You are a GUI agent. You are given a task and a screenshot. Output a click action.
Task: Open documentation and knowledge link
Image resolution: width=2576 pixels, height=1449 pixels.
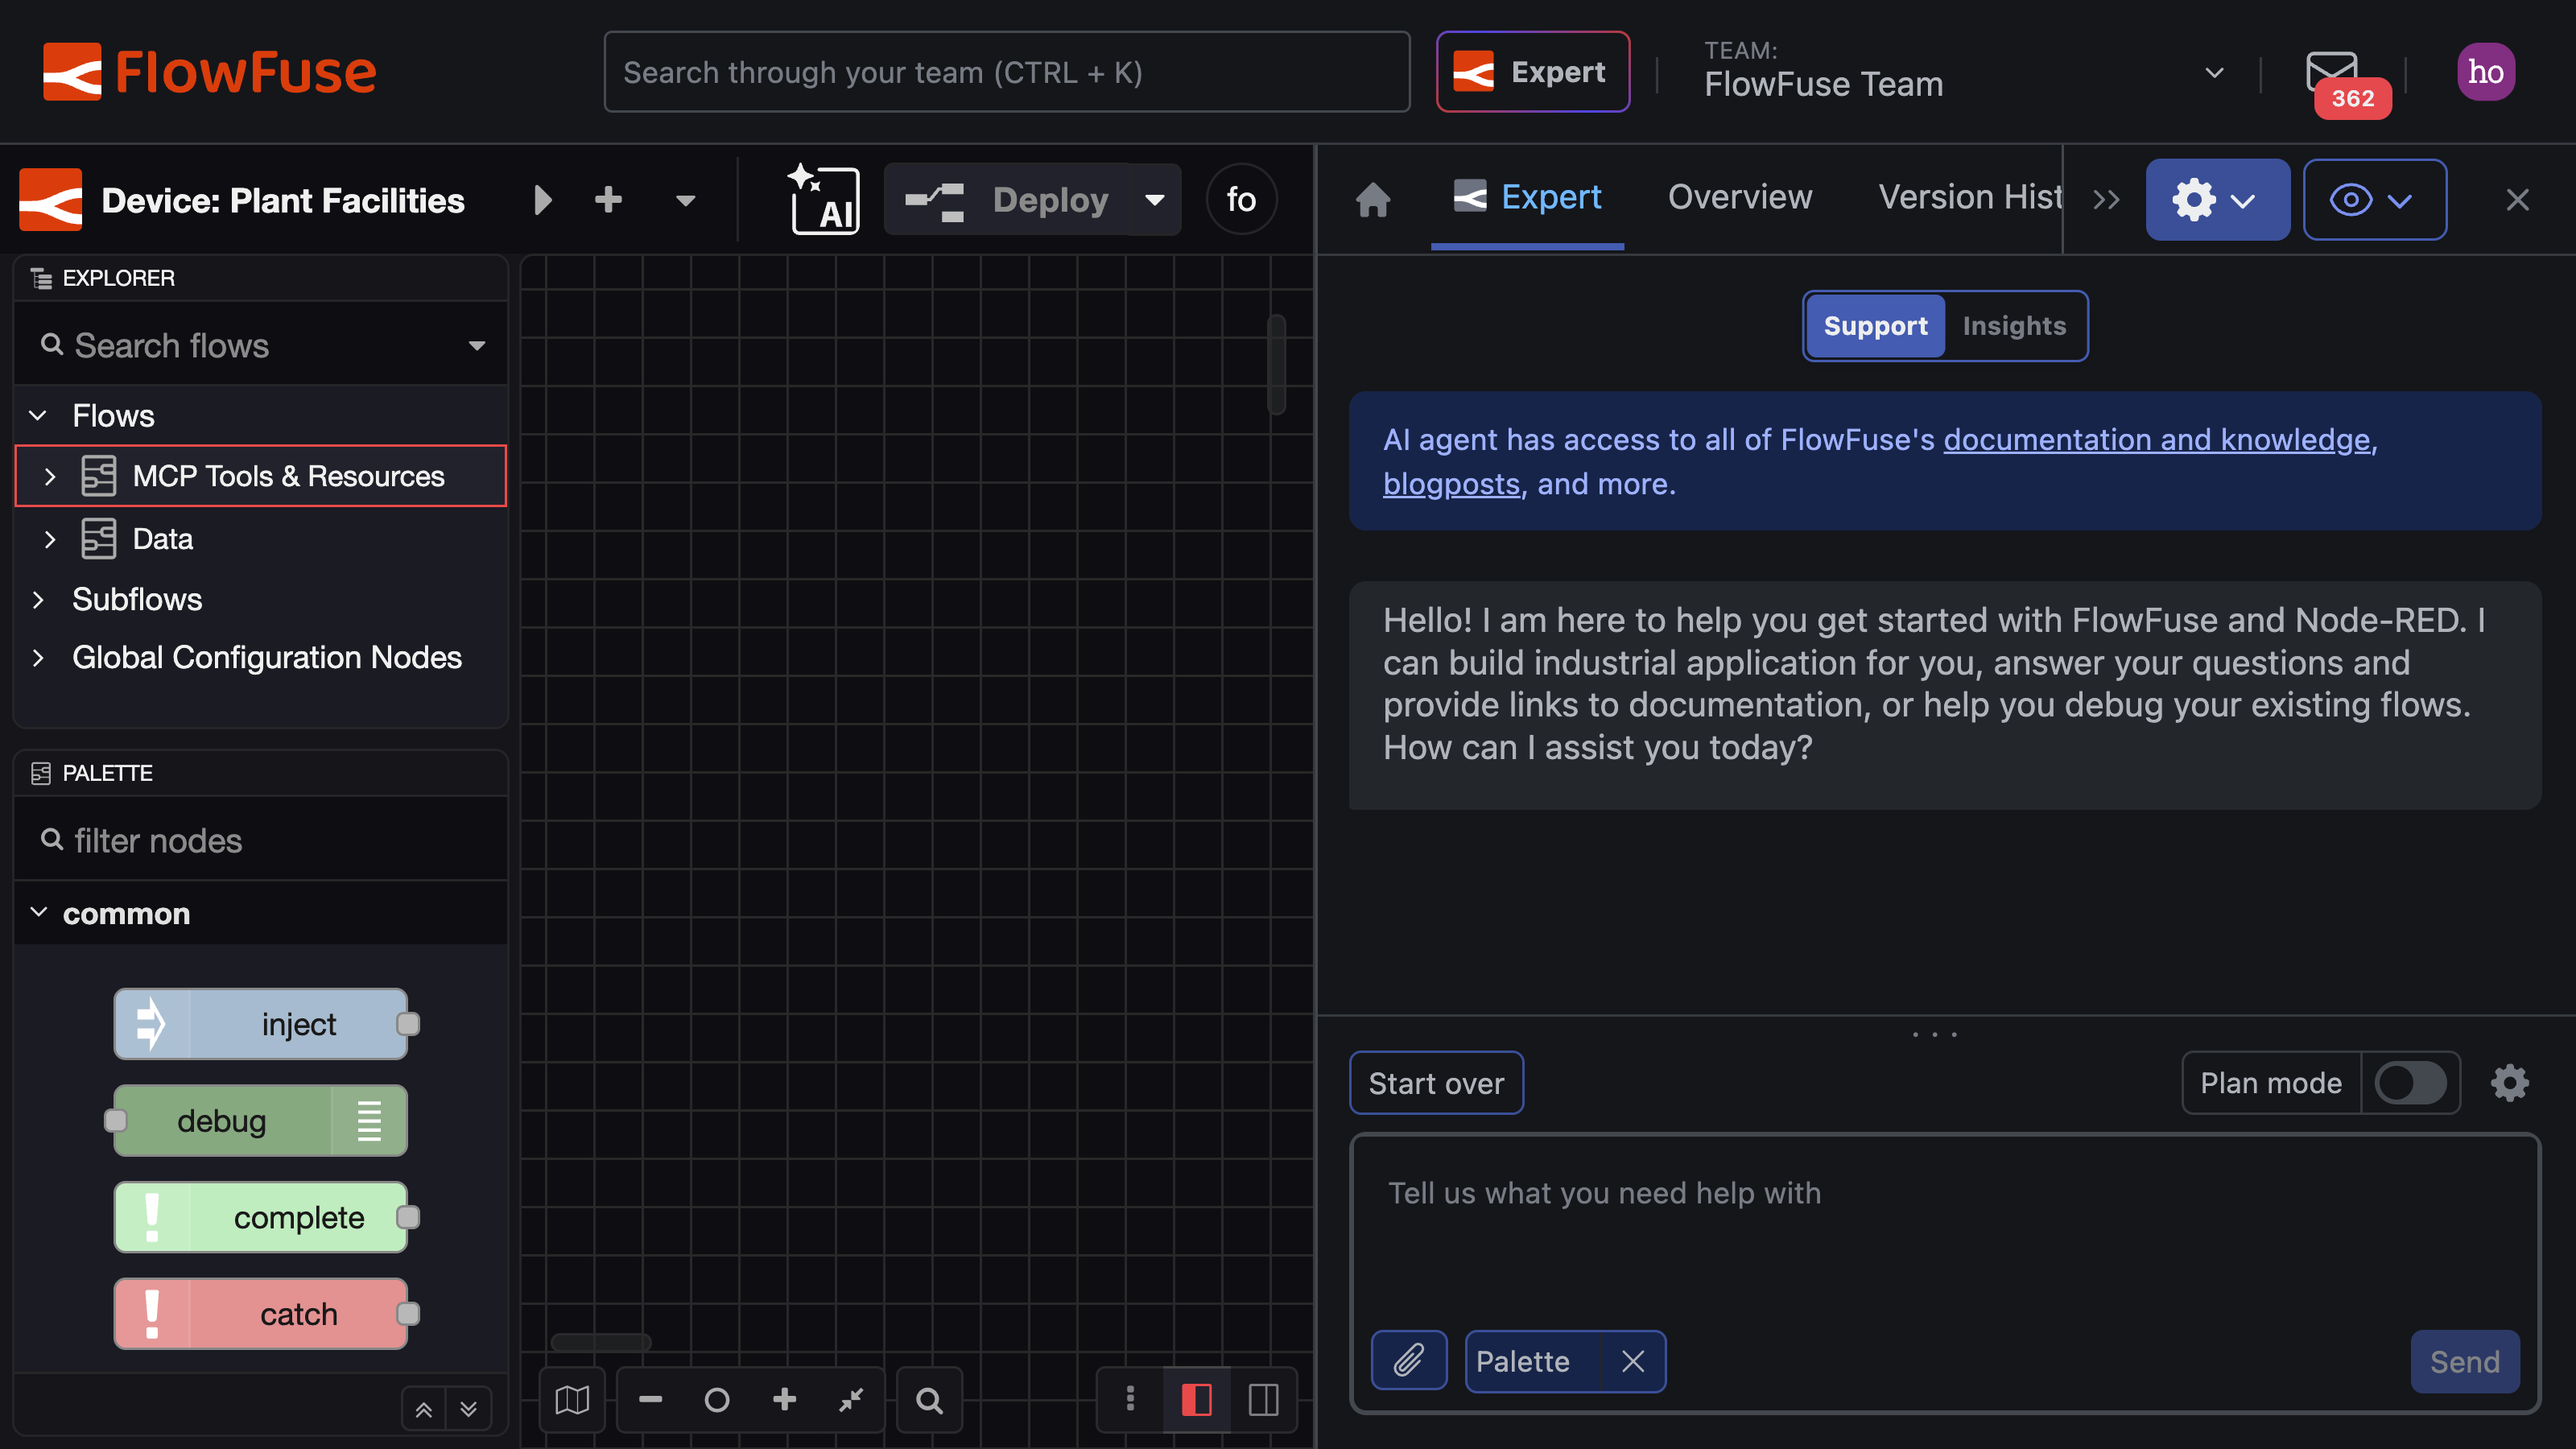click(x=2157, y=439)
